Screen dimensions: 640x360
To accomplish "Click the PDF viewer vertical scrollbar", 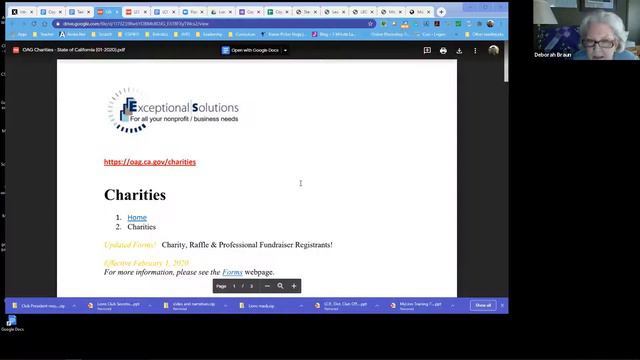I will 506,61.
